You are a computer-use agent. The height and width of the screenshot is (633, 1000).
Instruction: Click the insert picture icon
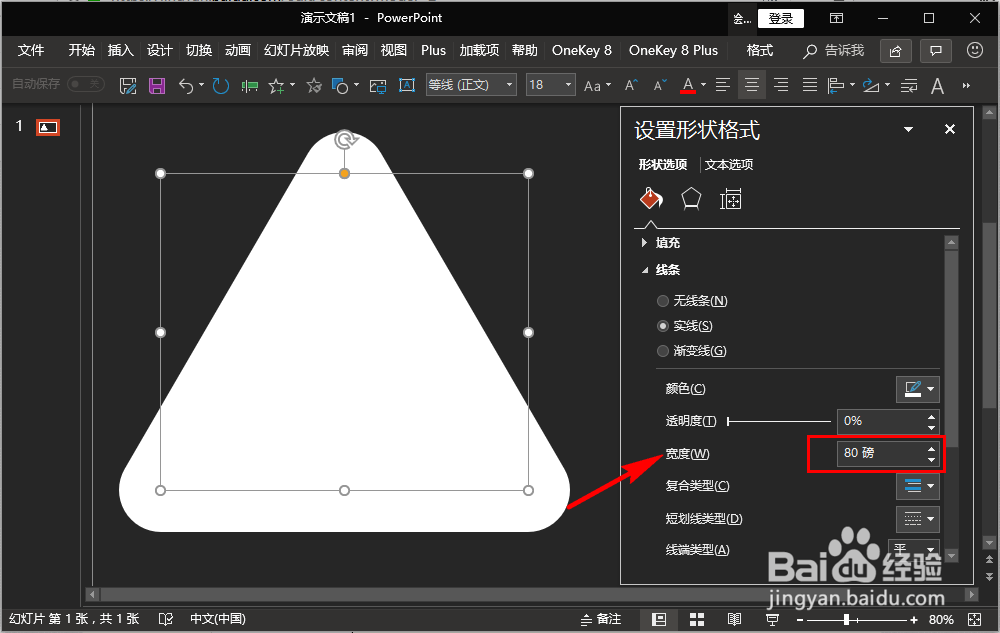(378, 85)
